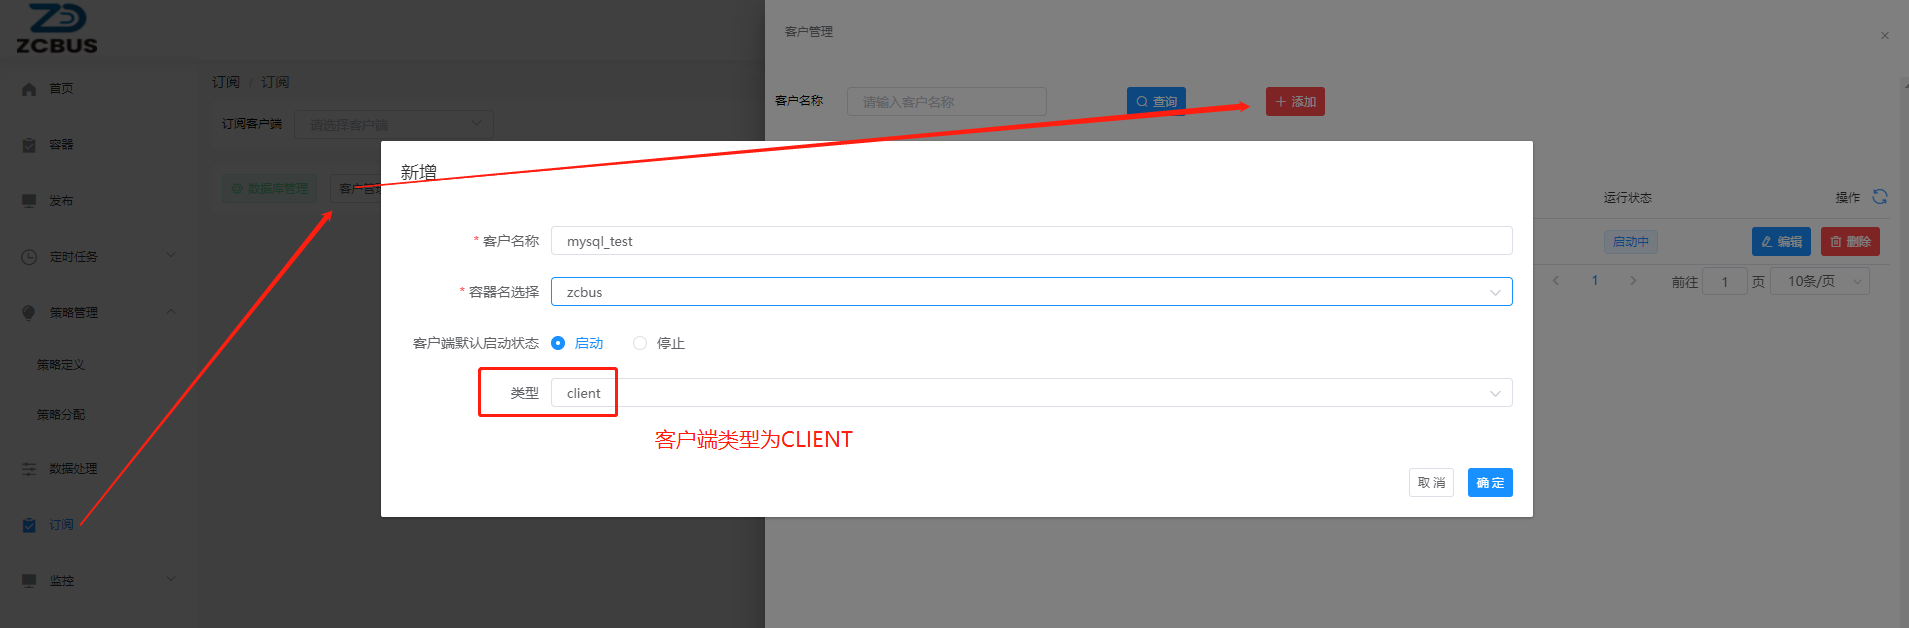
Task: Expand the 监控 menu chevron
Action: (171, 579)
